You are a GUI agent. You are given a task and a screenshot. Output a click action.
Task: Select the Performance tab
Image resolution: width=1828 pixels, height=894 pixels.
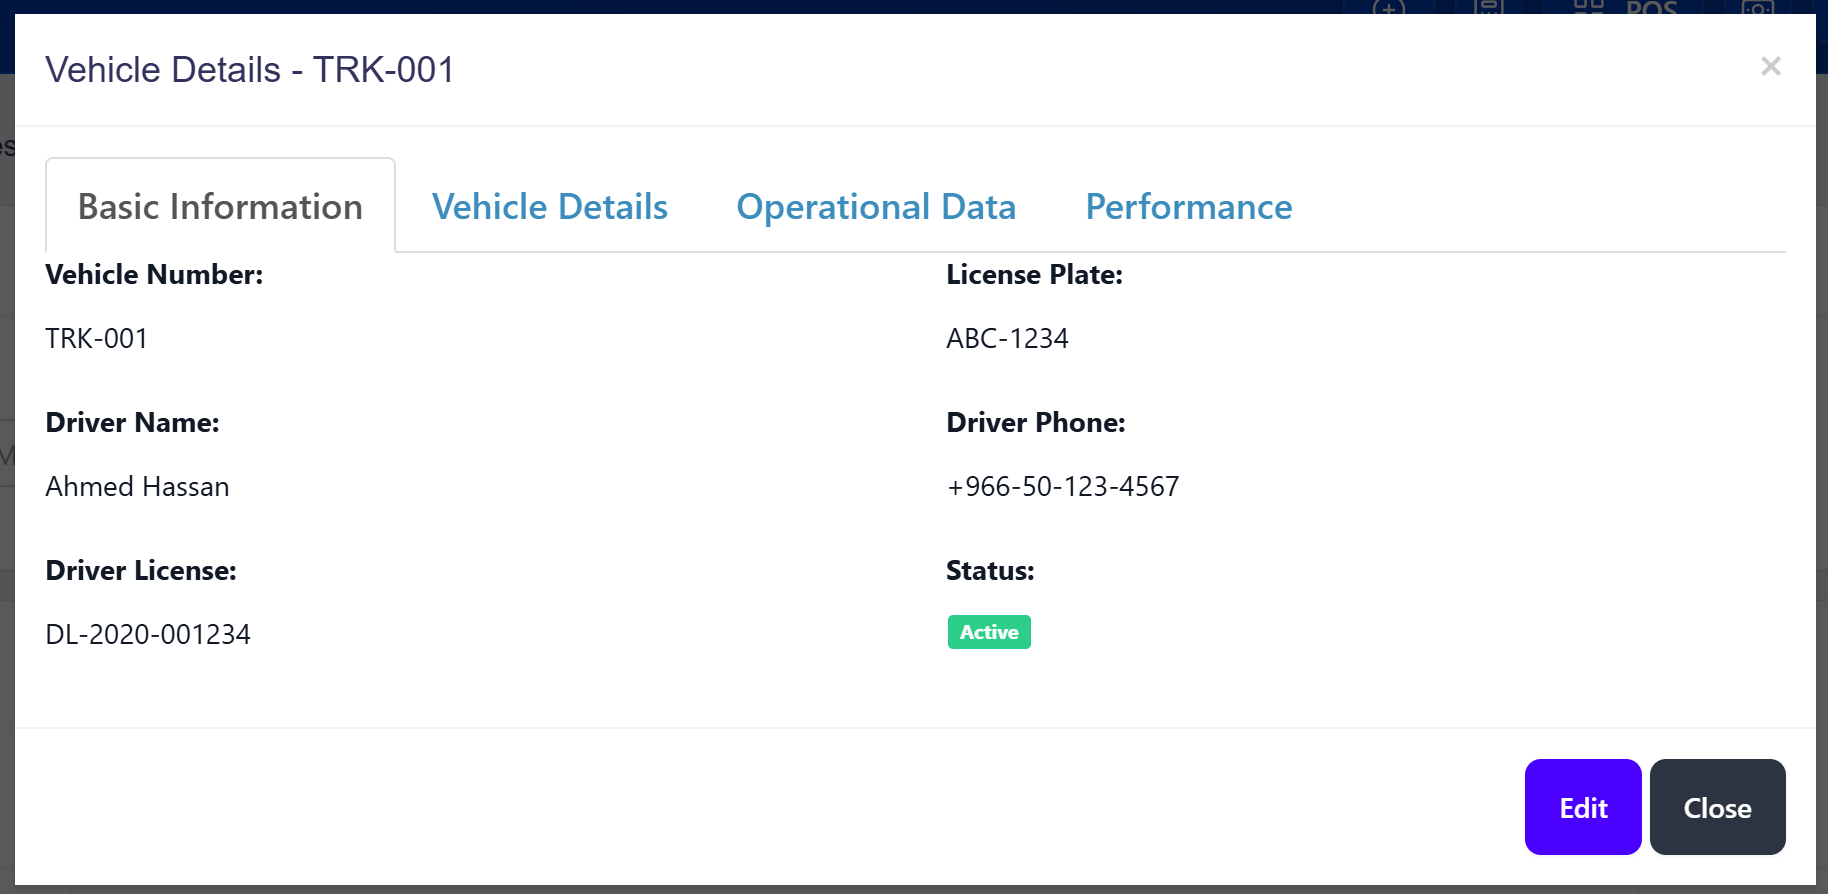point(1188,207)
